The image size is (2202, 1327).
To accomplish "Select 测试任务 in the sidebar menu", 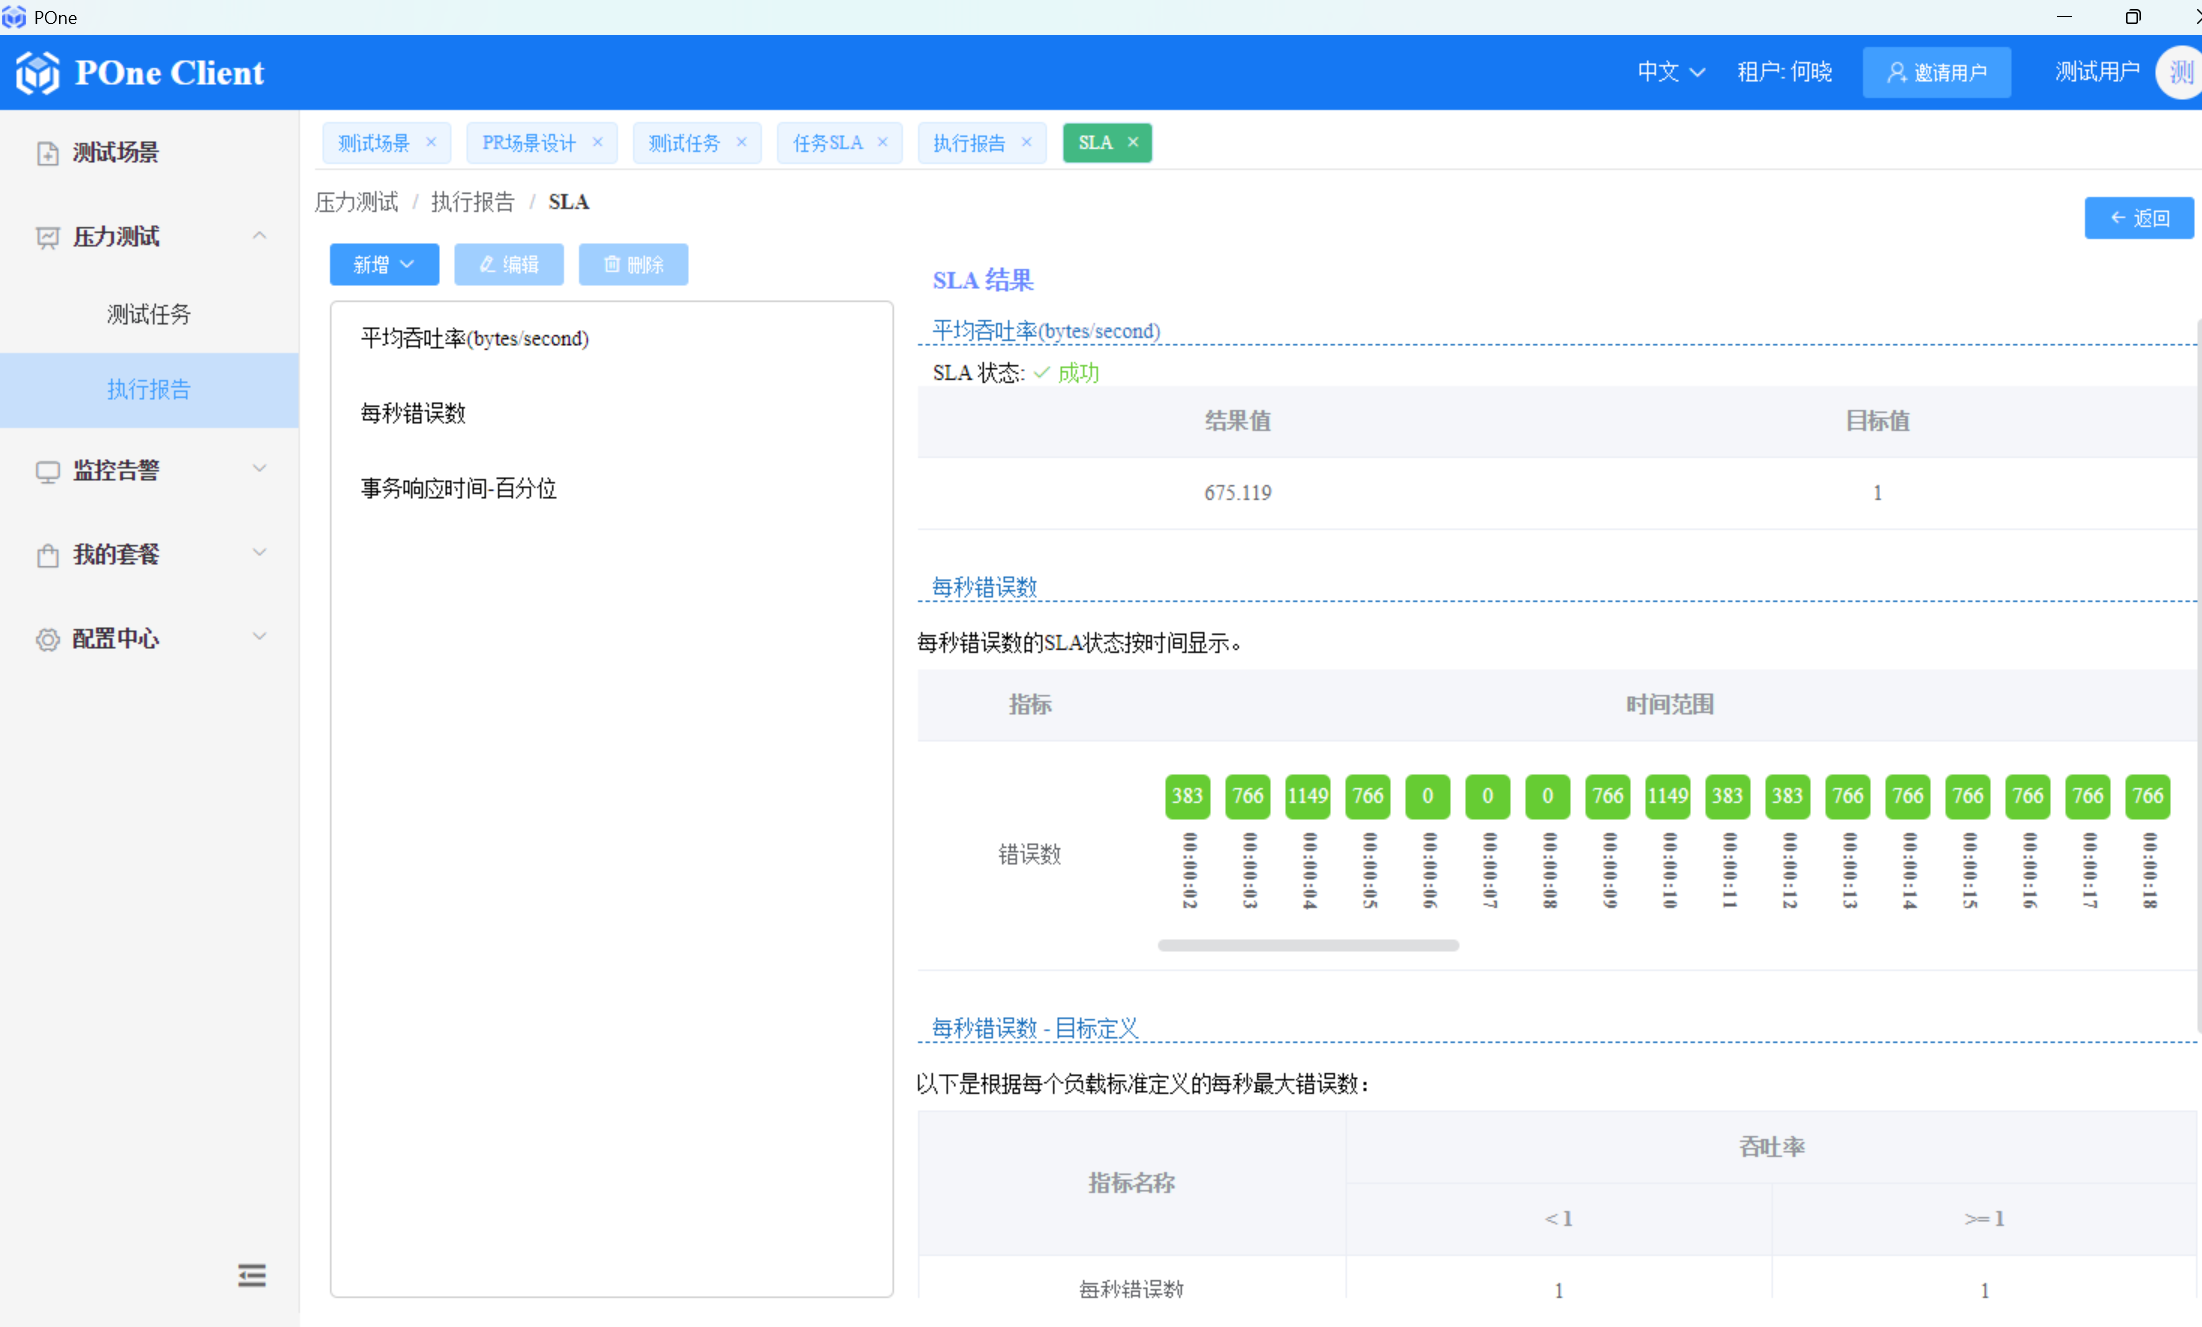I will pyautogui.click(x=149, y=314).
